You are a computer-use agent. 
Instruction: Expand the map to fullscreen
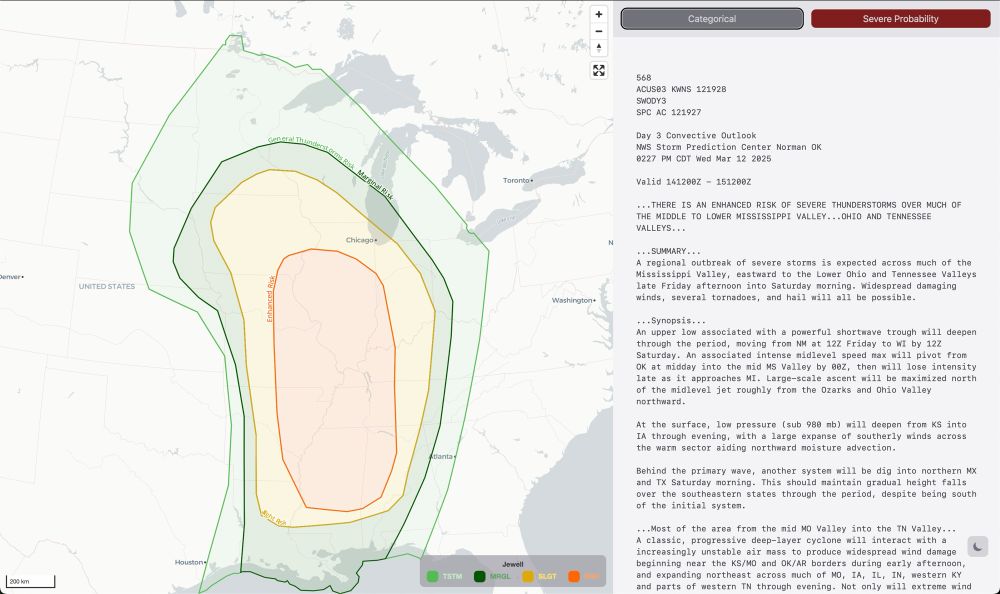tap(598, 71)
